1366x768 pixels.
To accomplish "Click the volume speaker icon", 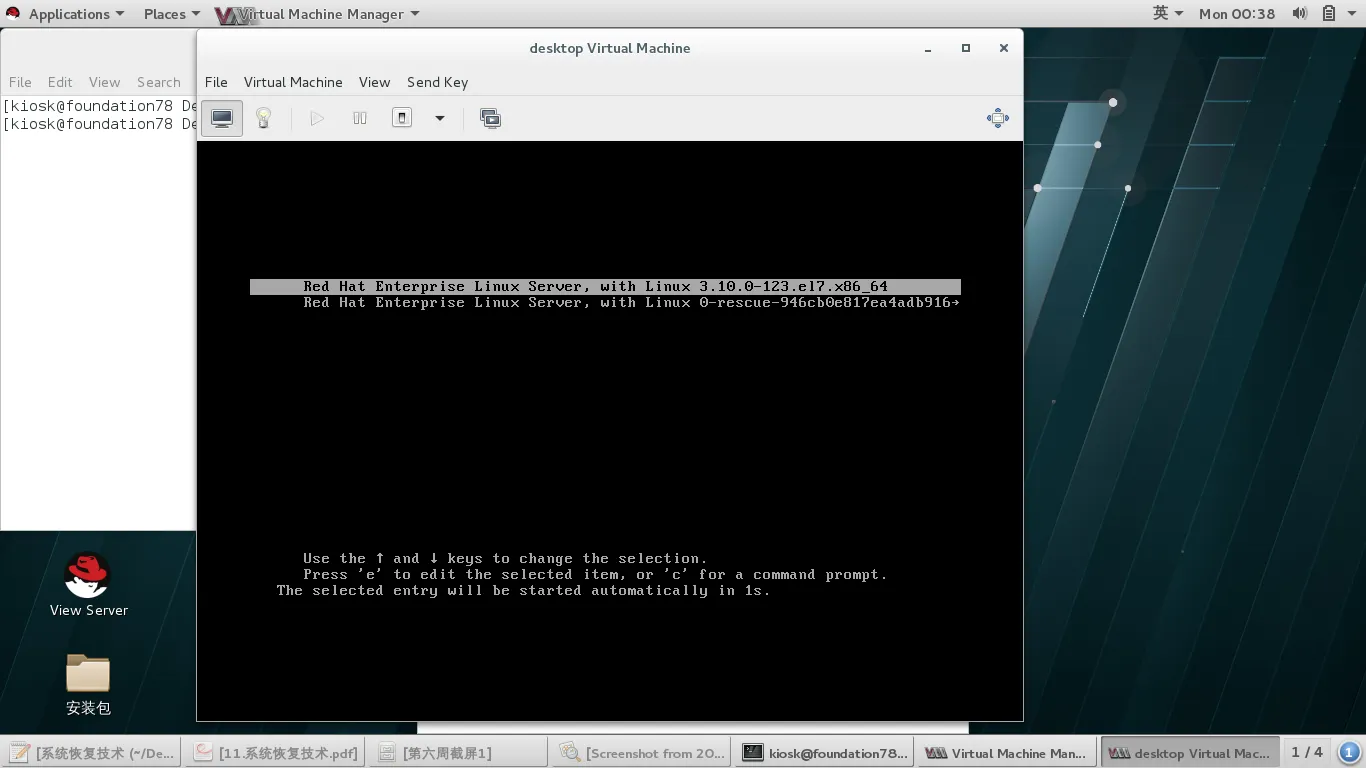I will (1300, 14).
